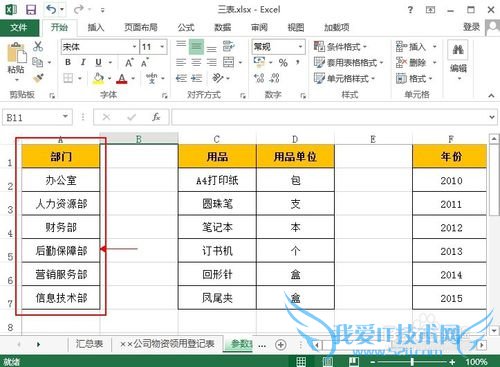Image resolution: width=500 pixels, height=367 pixels.
Task: Switch to the 页面布局 tab
Action: point(141,27)
